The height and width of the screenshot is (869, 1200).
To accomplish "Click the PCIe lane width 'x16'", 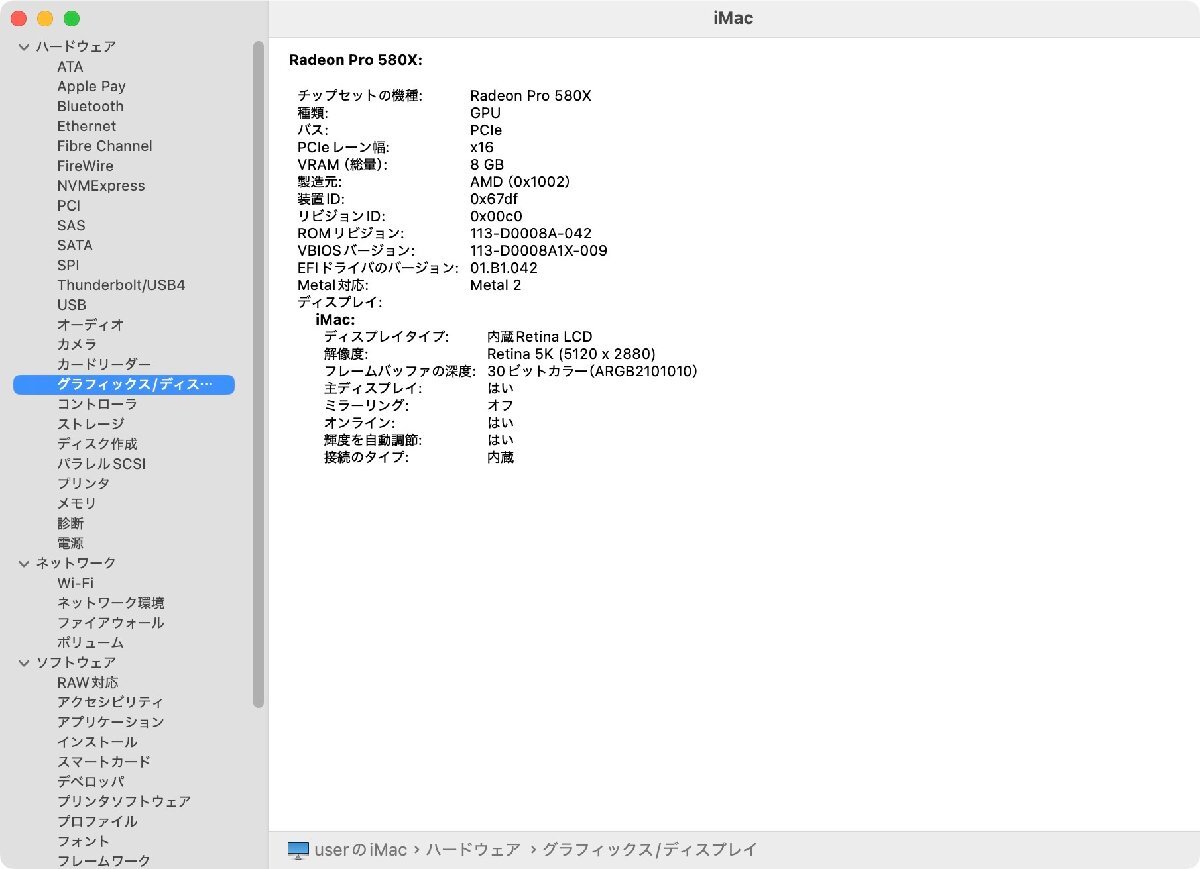I will point(482,147).
